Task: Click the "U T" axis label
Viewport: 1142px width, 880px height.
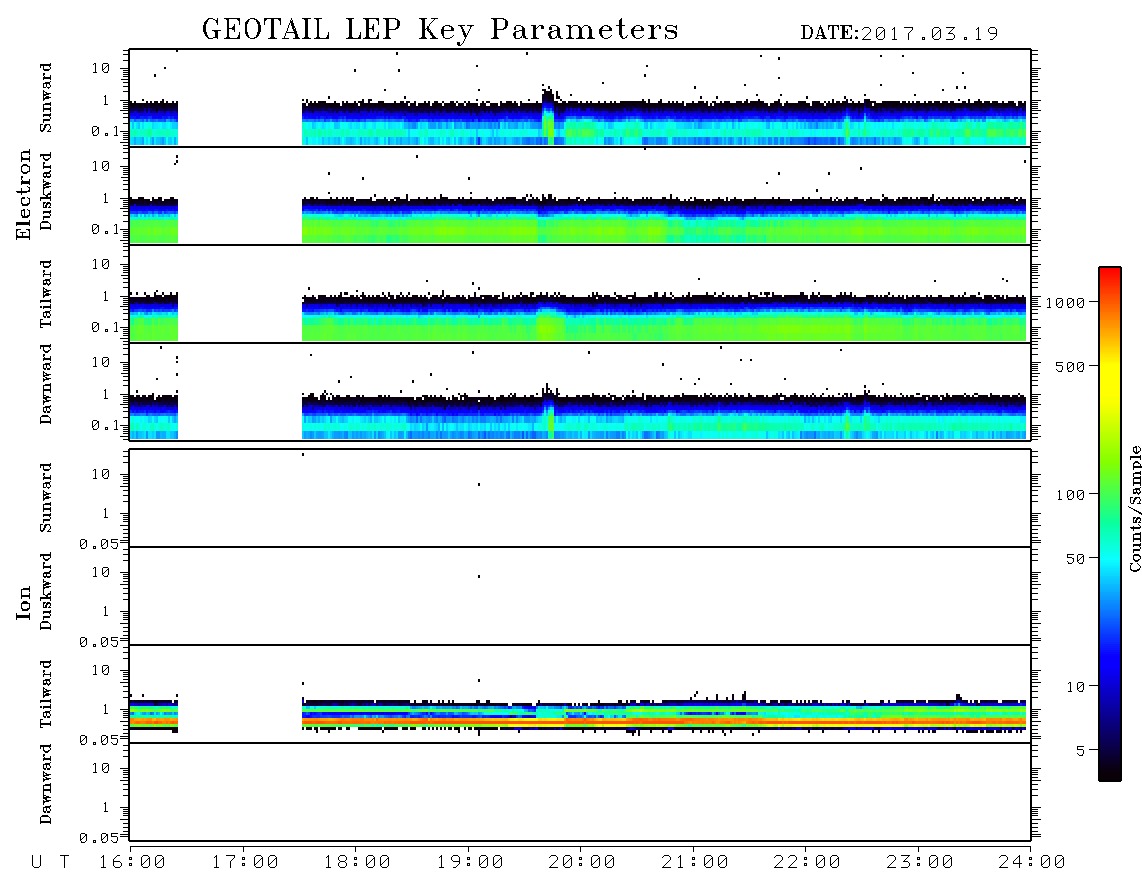Action: pos(51,863)
